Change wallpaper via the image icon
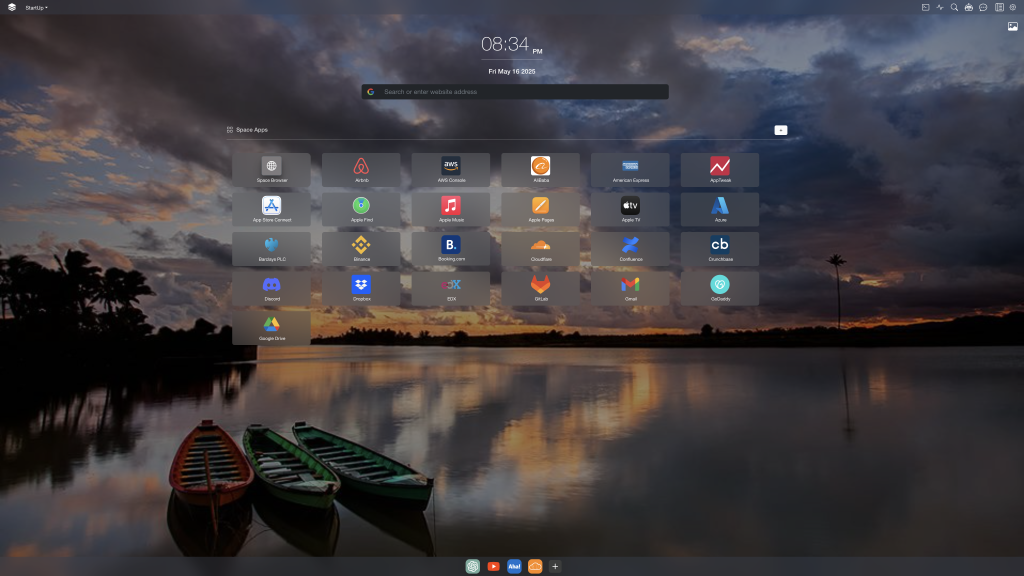 click(1012, 27)
